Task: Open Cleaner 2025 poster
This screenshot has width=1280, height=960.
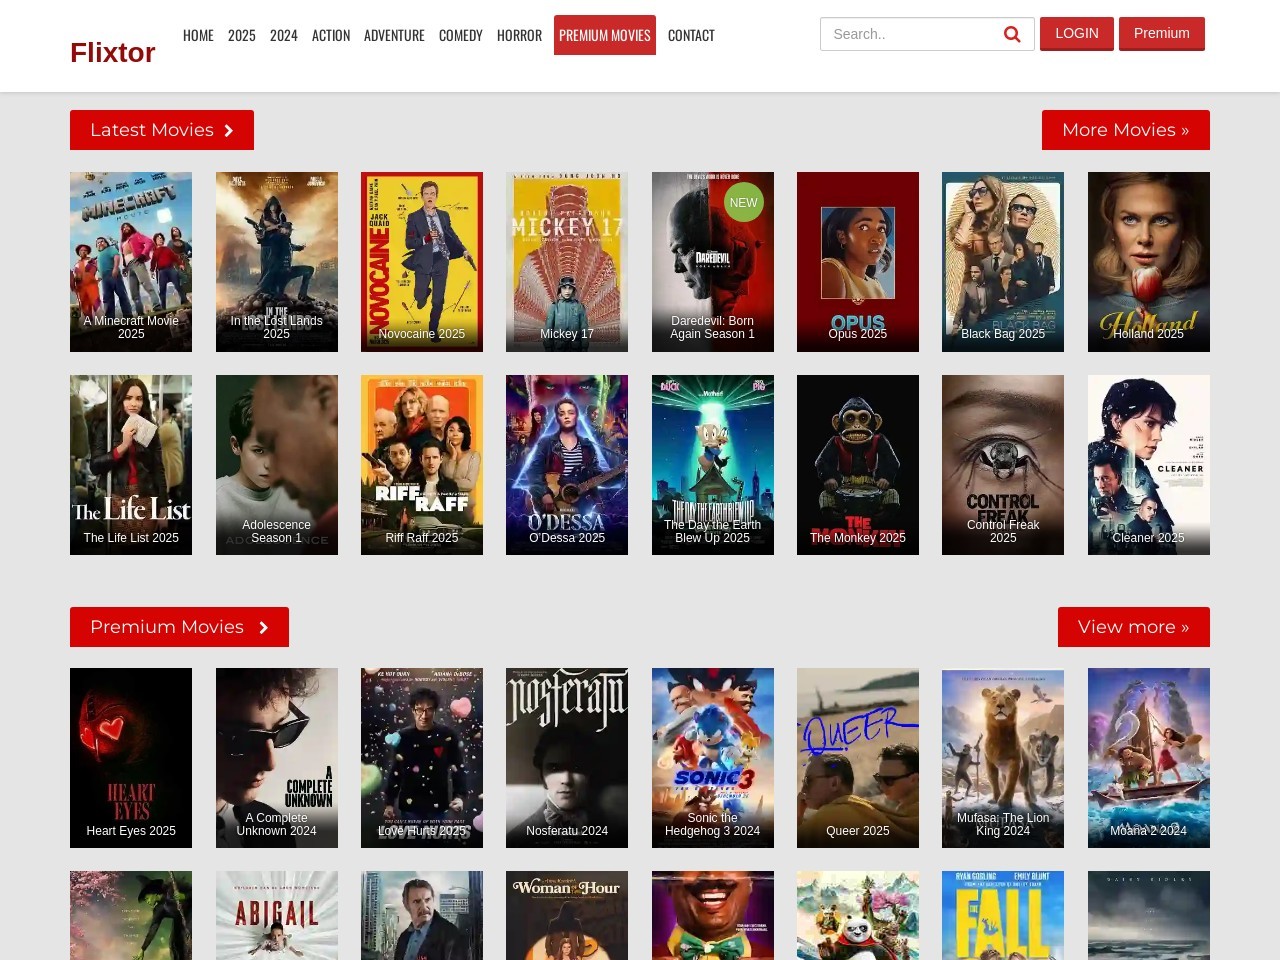Action: tap(1149, 465)
